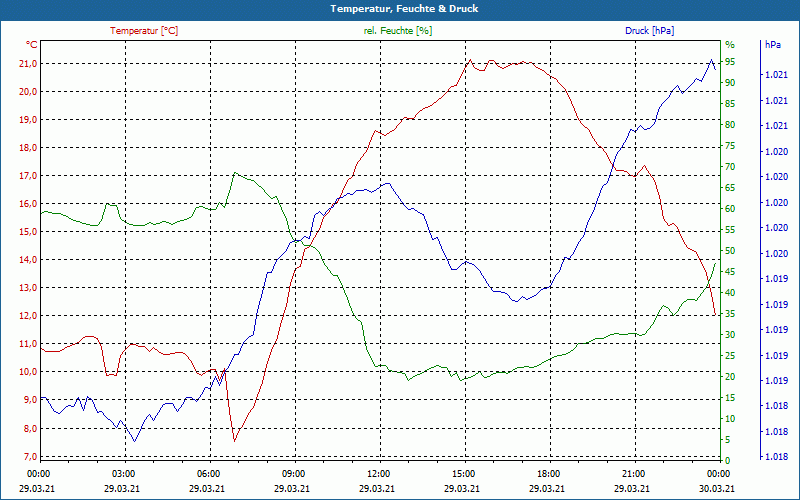Click the 85 humidity axis tick

730,104
